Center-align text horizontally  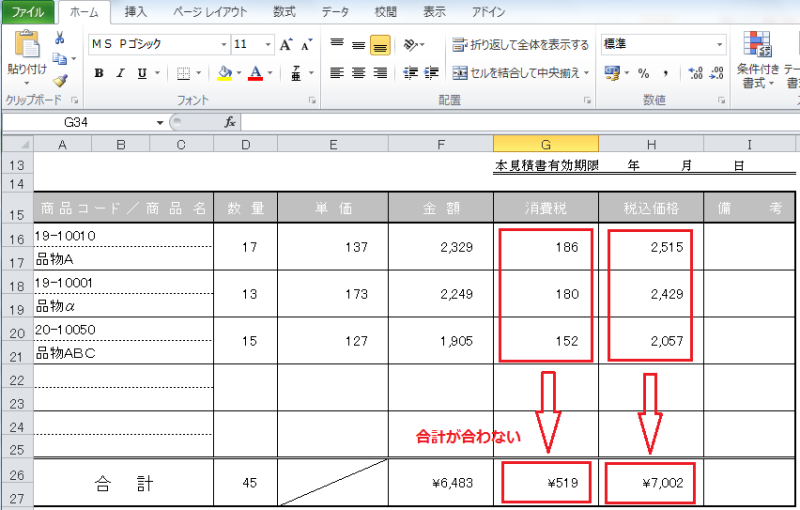tap(358, 73)
